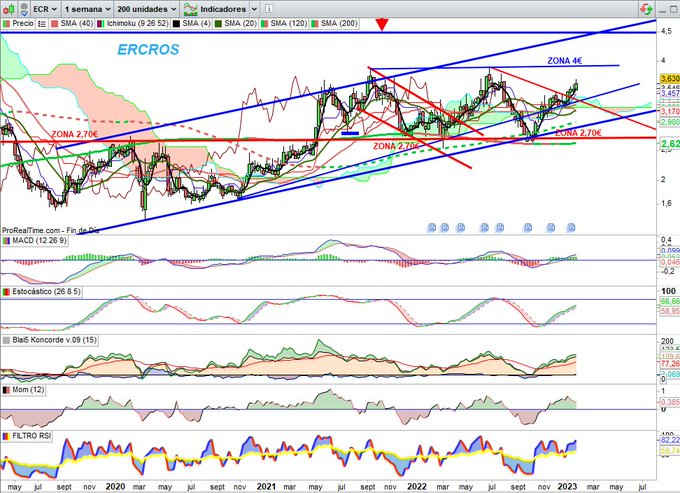Open the Precio legend settings
This screenshot has width=680, height=493.
[x=18, y=23]
